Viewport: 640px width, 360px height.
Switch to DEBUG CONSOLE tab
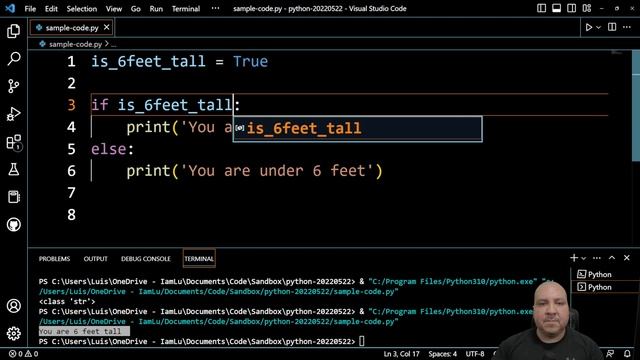pos(146,259)
